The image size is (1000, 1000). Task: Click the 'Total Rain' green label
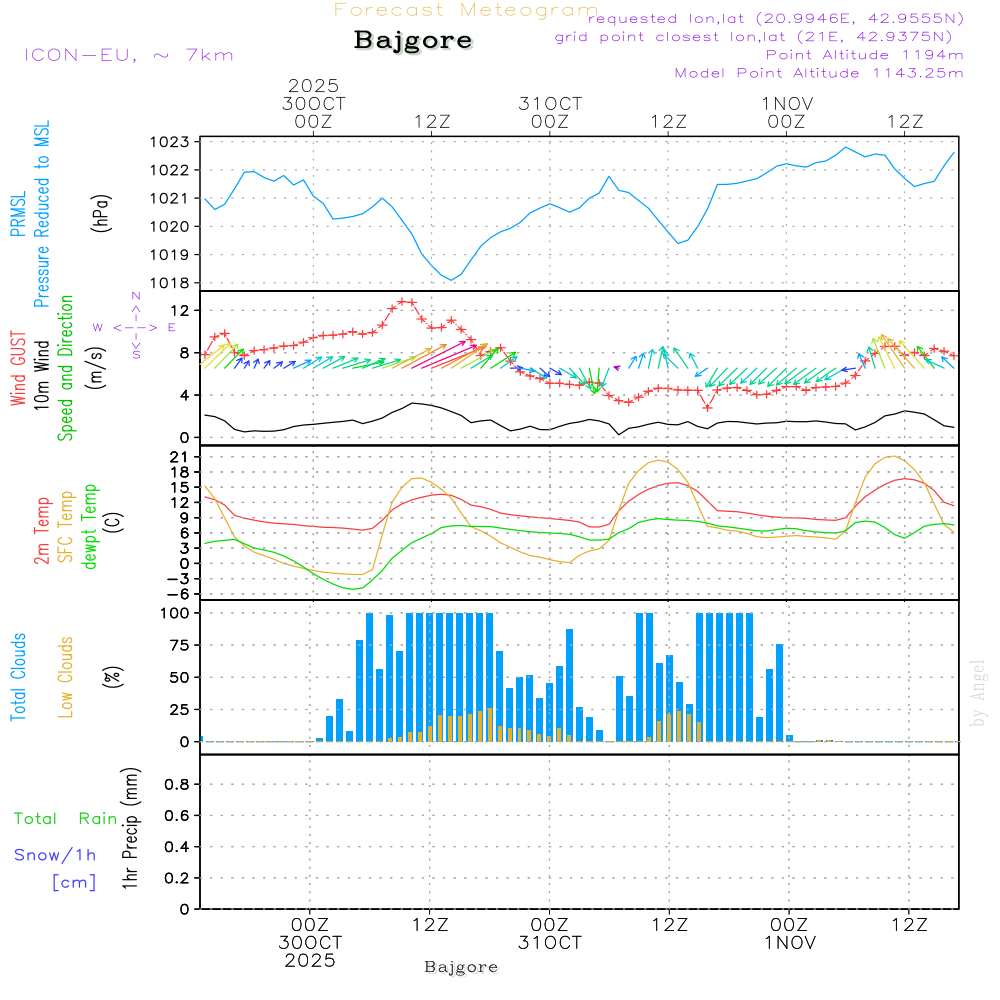66,818
